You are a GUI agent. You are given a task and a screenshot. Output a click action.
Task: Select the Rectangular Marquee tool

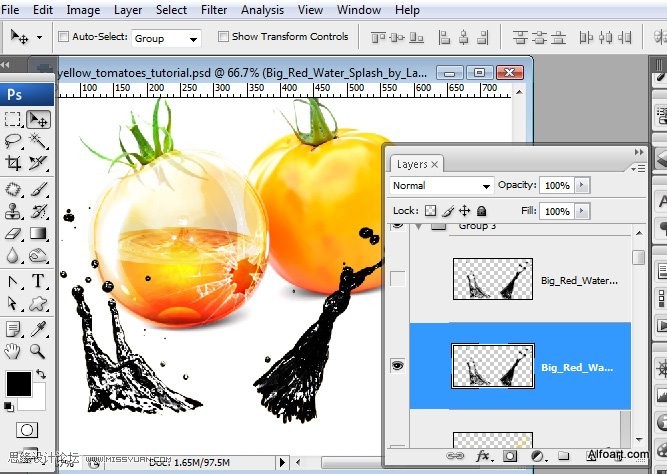pyautogui.click(x=13, y=120)
